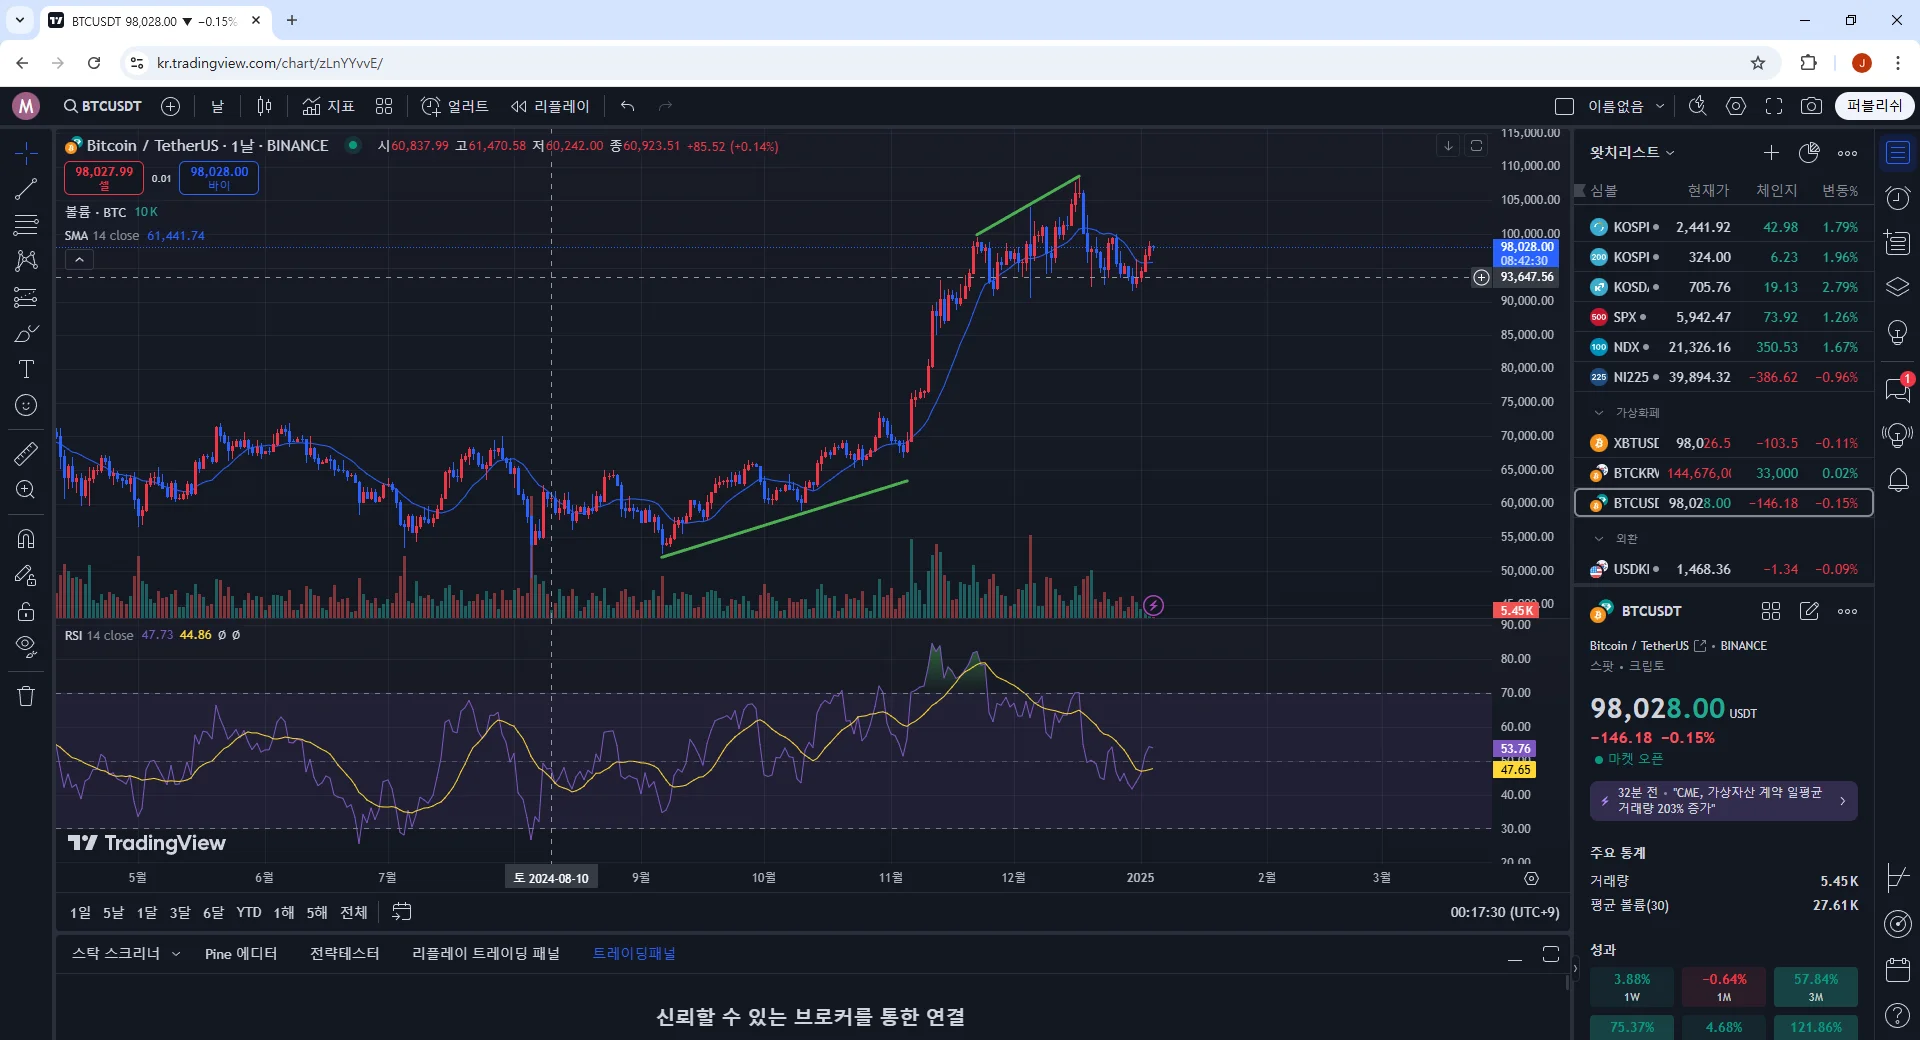The height and width of the screenshot is (1040, 1920).
Task: Select the zoom in tool
Action: point(26,490)
